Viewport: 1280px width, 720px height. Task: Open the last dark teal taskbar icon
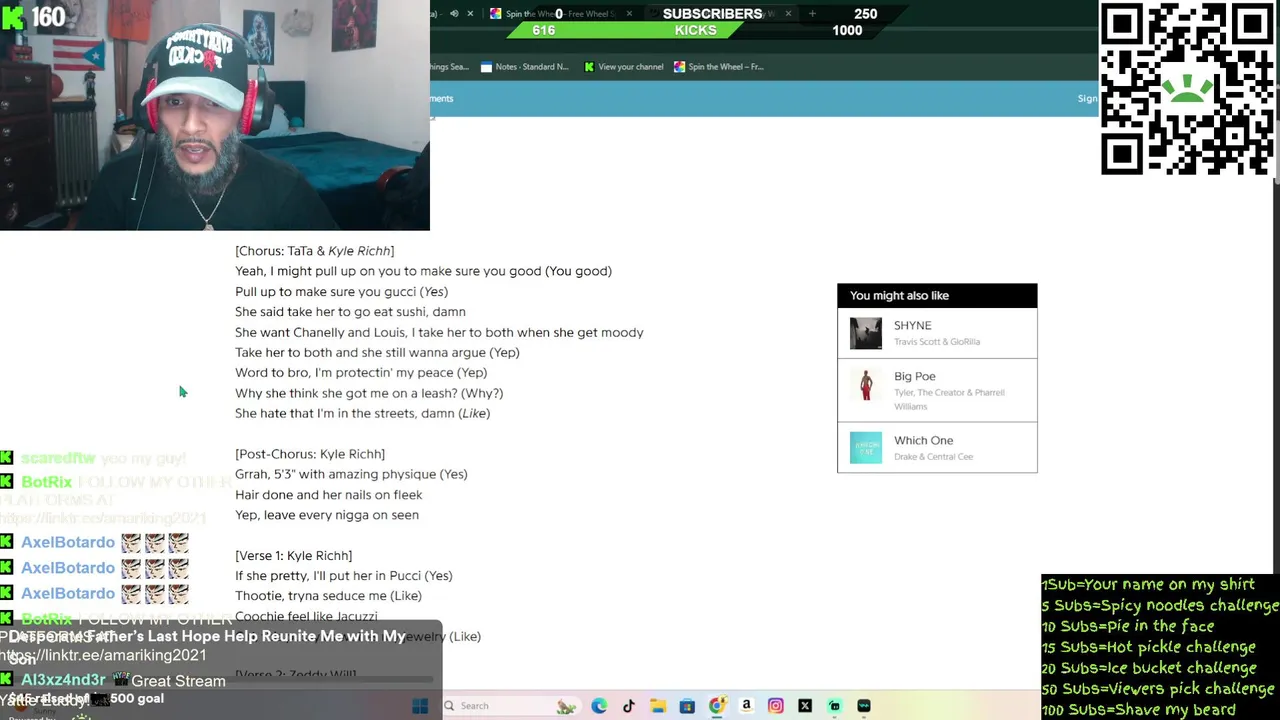(864, 706)
